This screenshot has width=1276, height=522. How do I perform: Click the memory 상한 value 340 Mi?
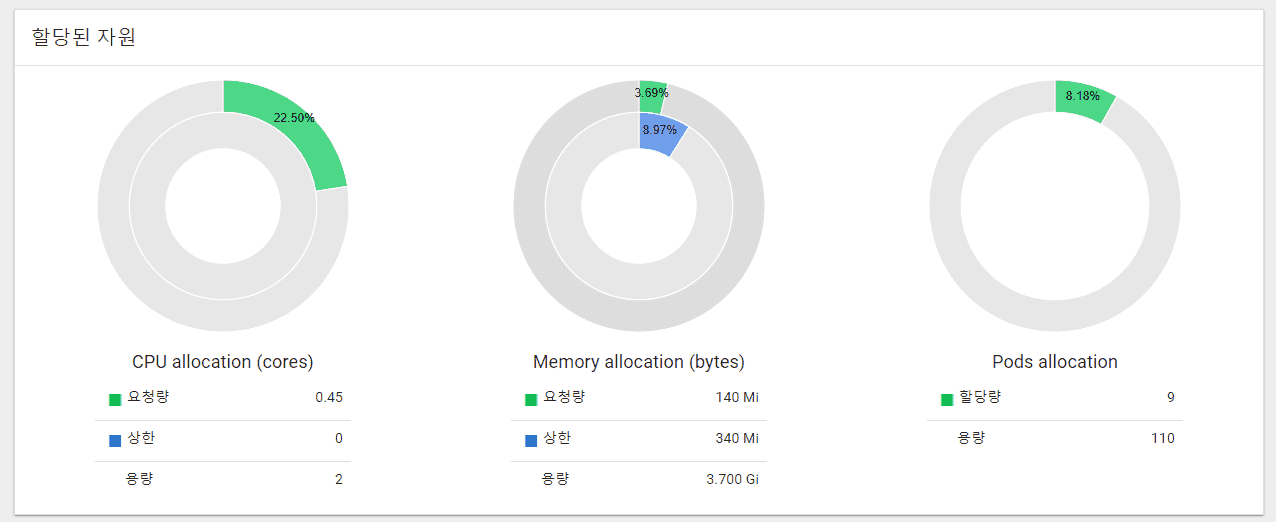737,438
